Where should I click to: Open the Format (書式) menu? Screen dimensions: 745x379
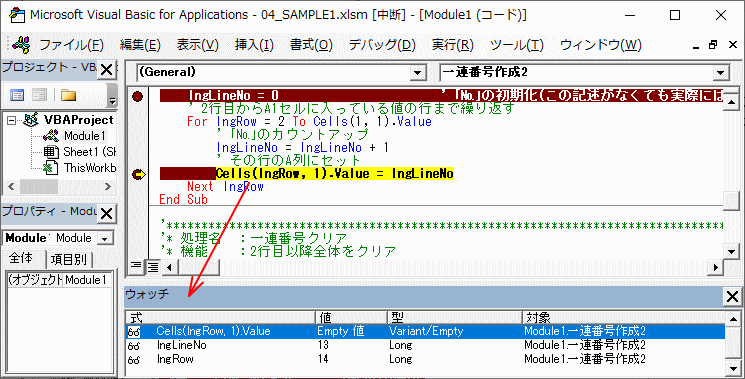(x=311, y=45)
